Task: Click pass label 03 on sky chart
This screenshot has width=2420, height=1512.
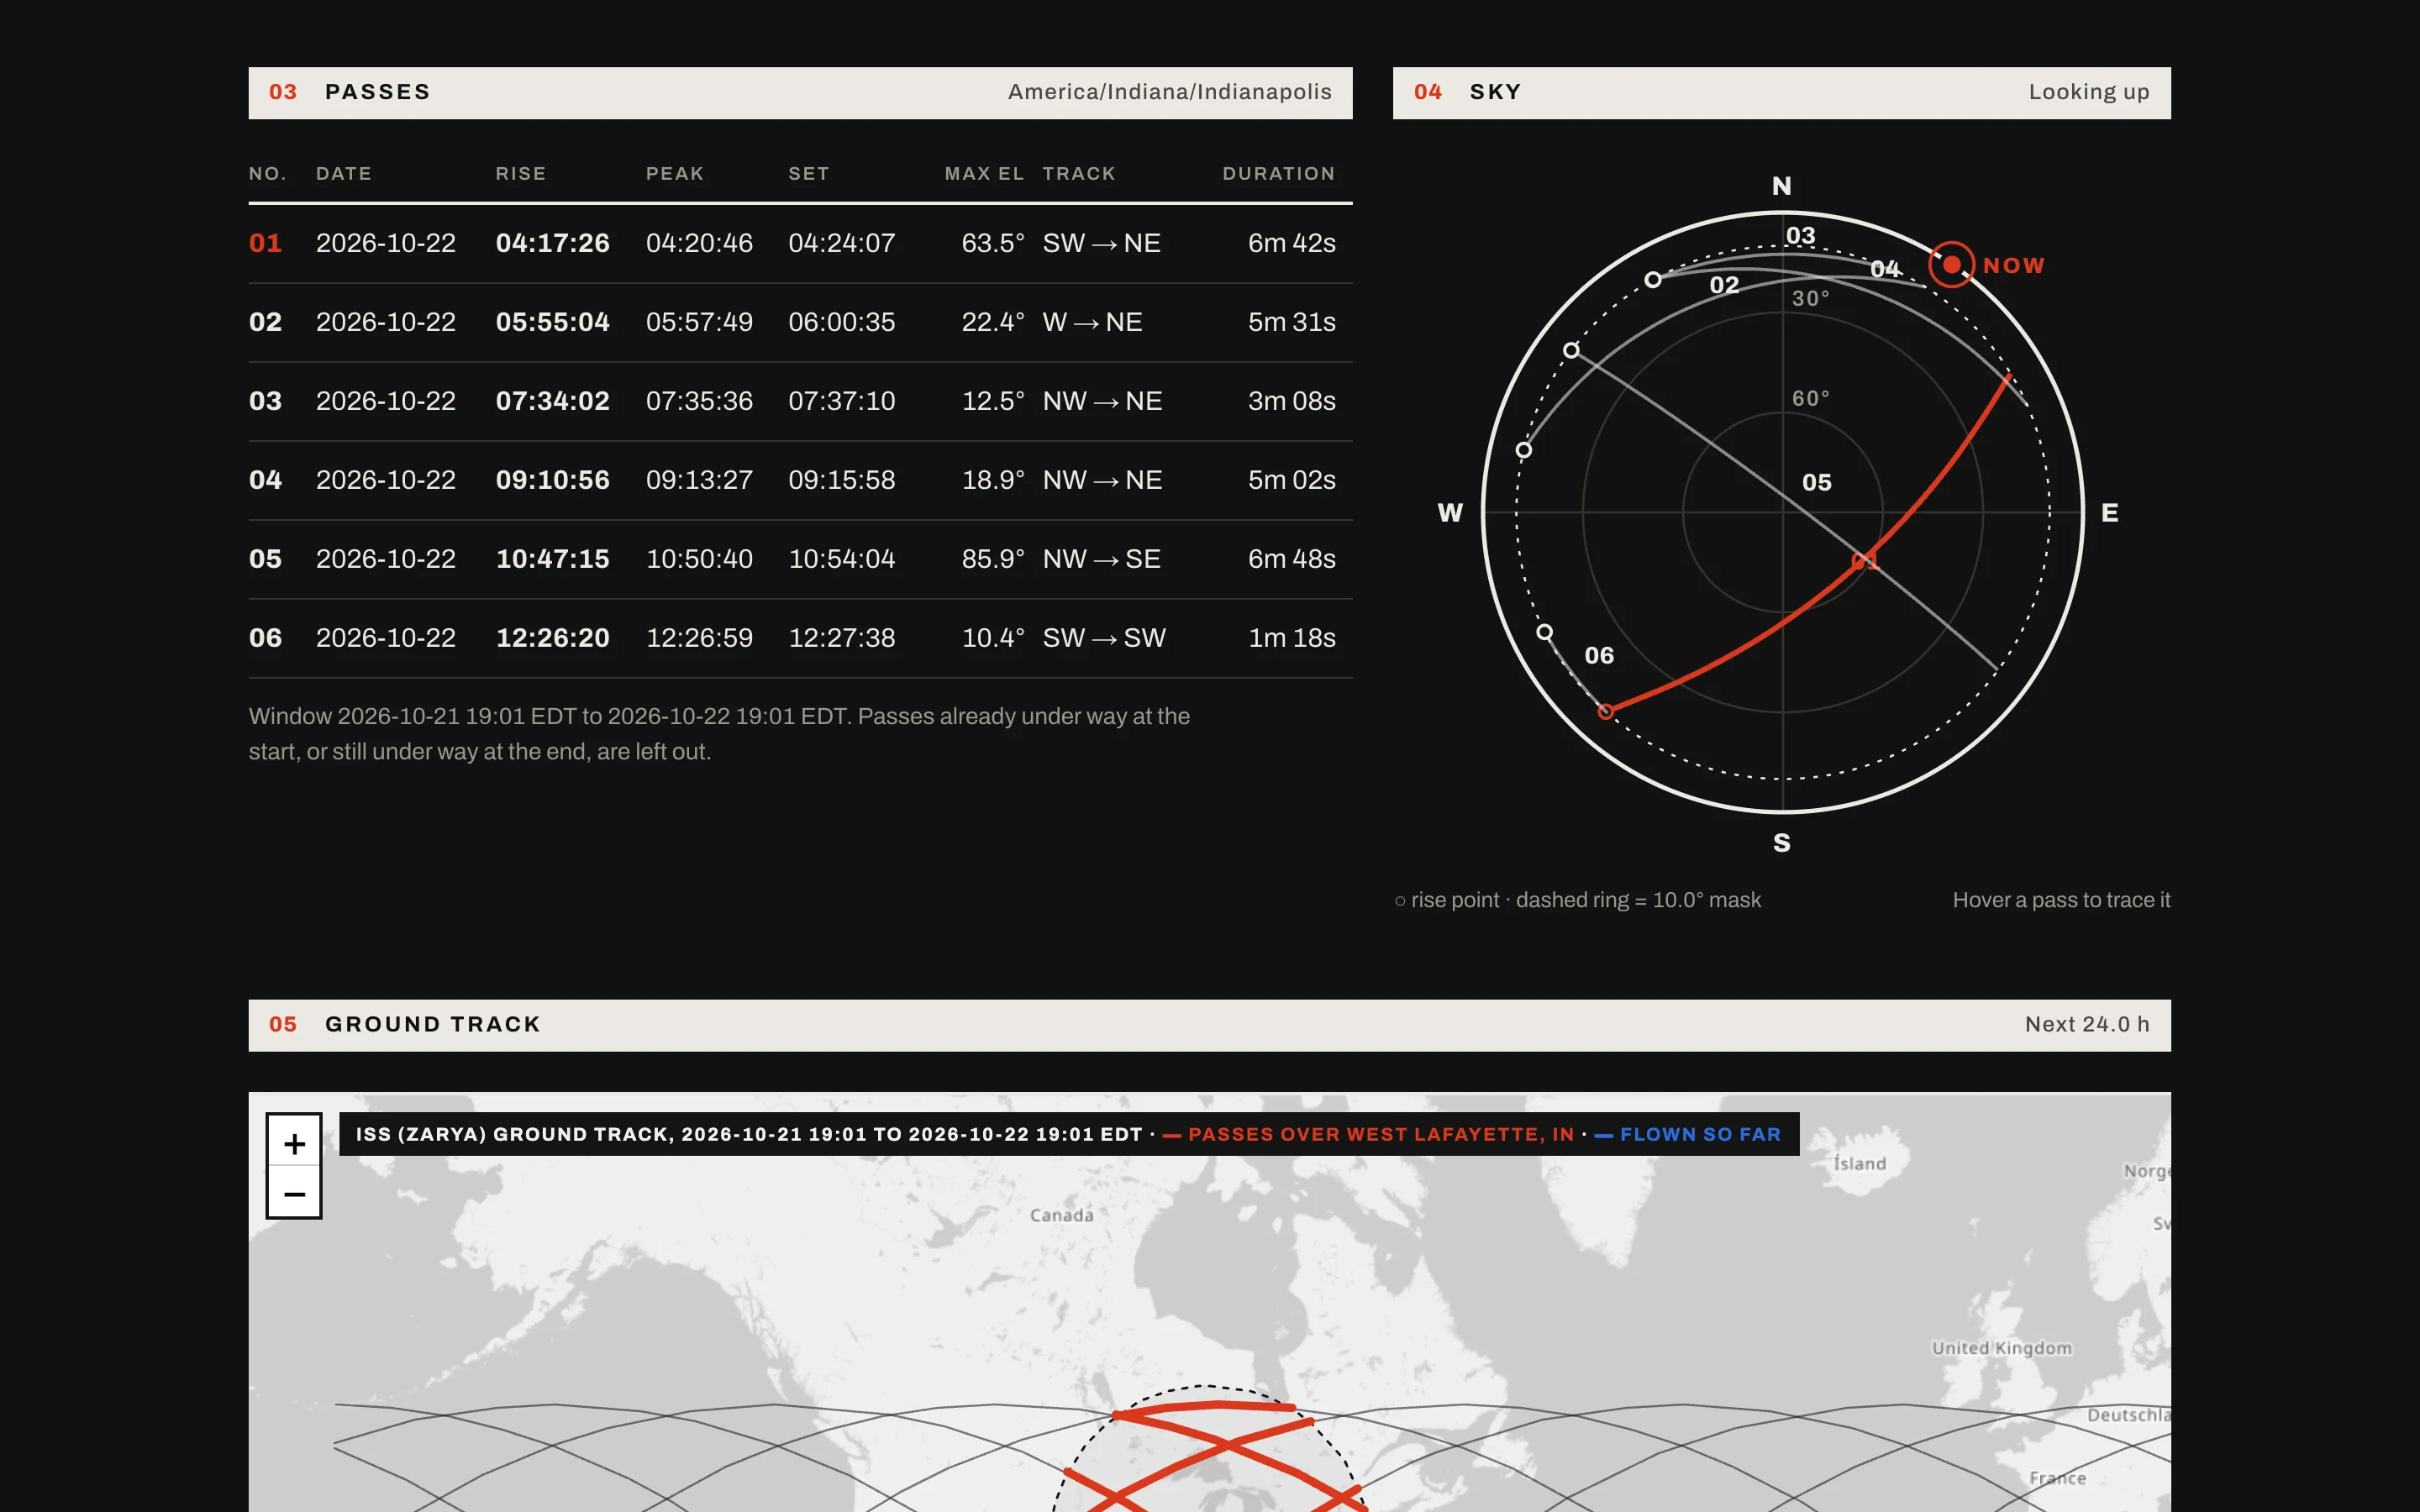Action: (x=1800, y=236)
